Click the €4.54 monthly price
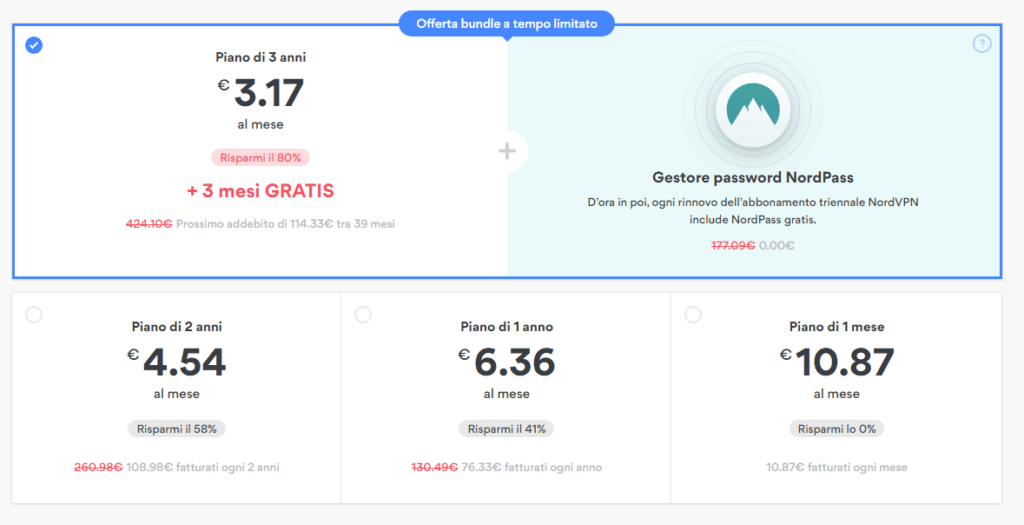This screenshot has height=525, width=1024. [x=177, y=362]
